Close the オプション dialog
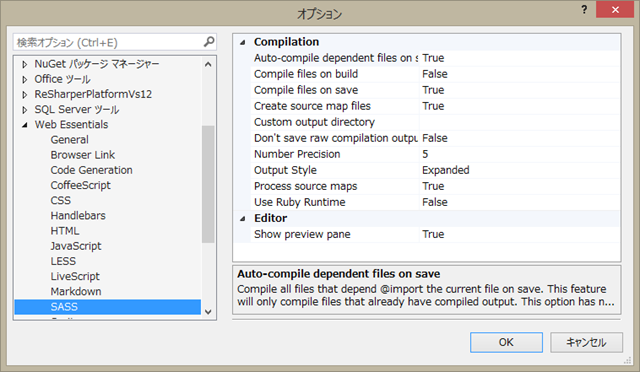This screenshot has width=640, height=372. (615, 10)
